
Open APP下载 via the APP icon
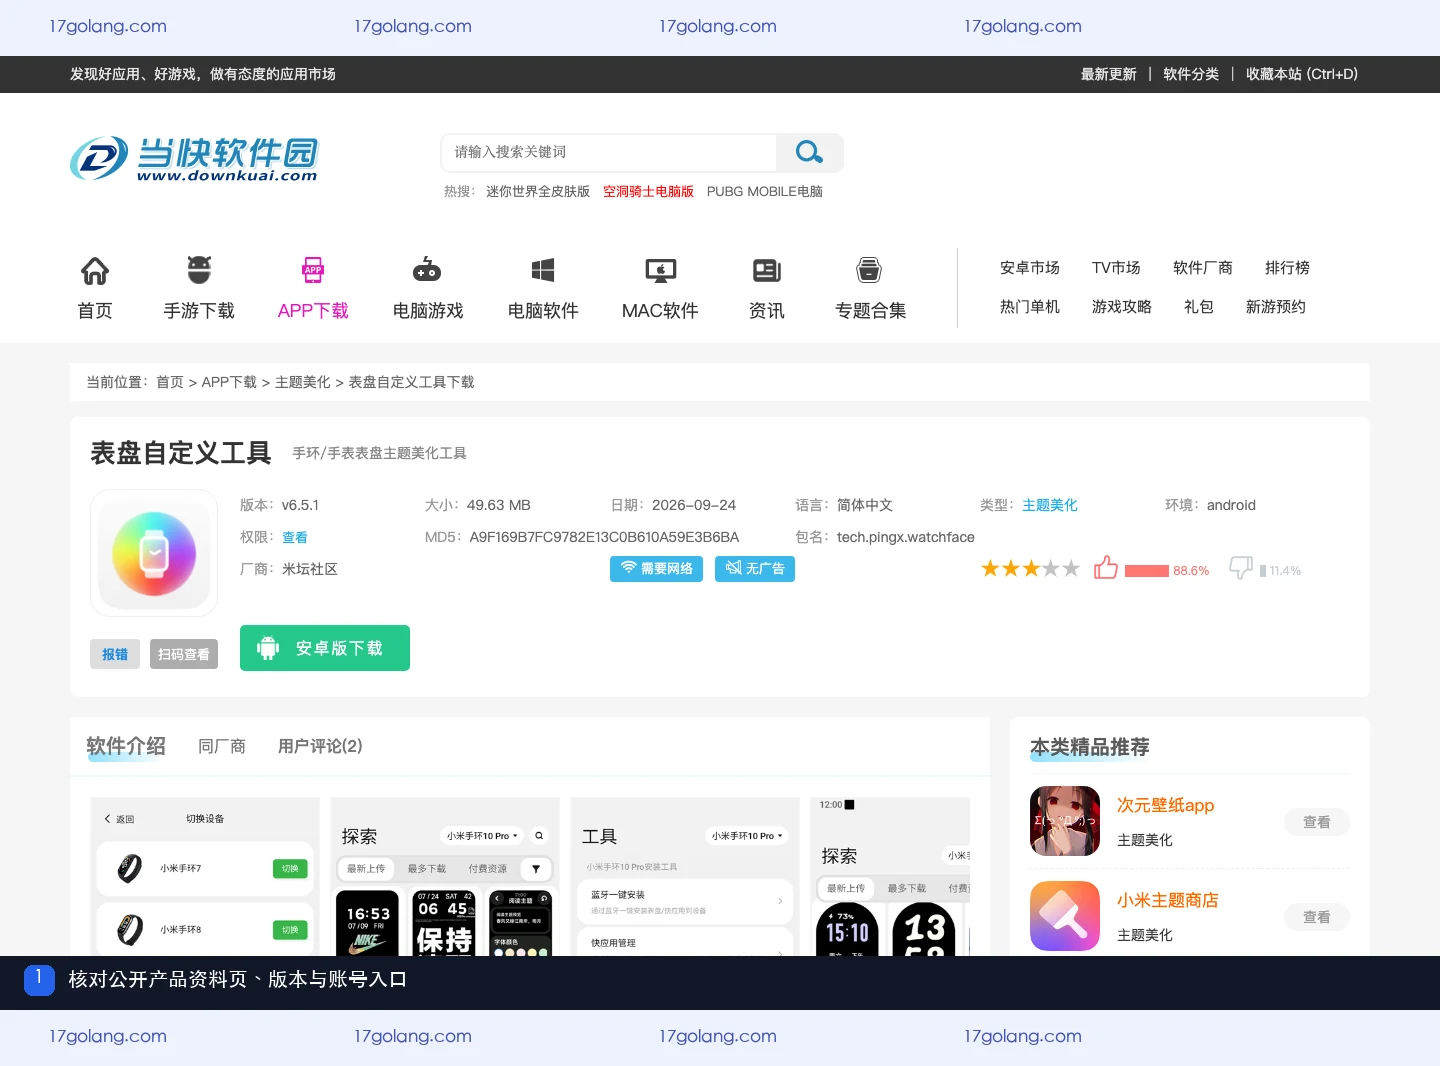tap(313, 270)
